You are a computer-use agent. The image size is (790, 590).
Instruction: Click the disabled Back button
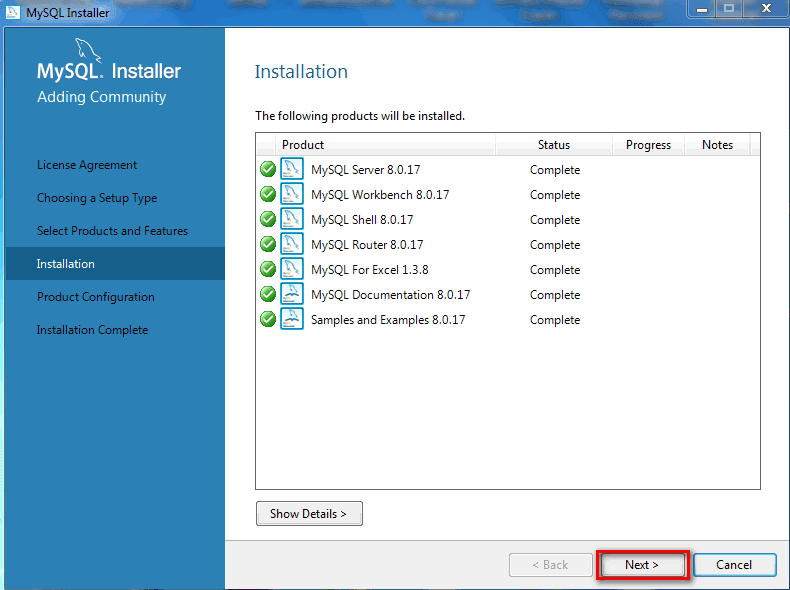tap(550, 565)
